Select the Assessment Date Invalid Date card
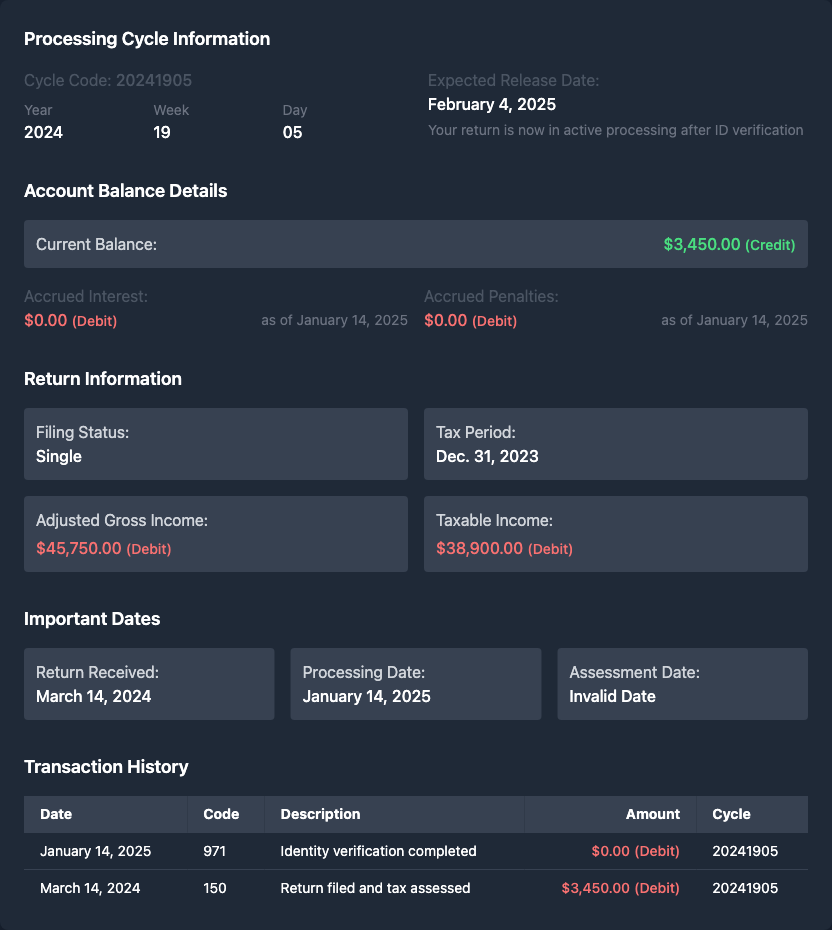 pos(682,684)
